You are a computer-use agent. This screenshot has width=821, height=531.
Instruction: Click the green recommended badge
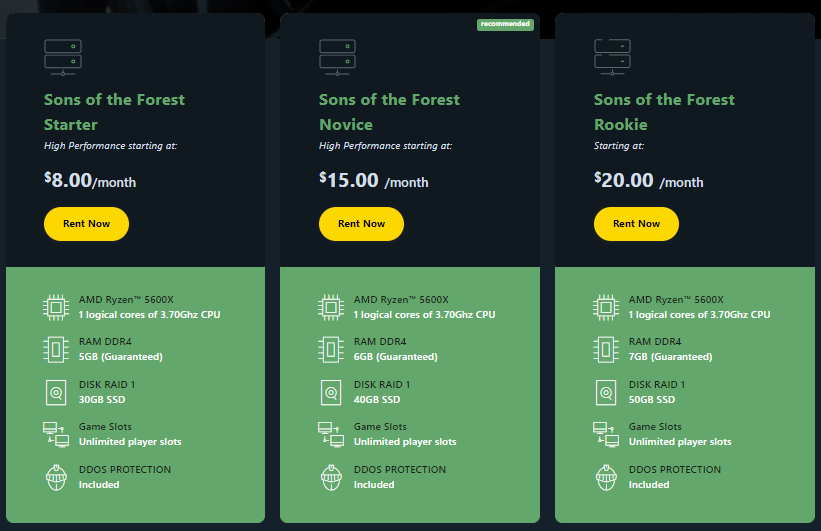tap(505, 24)
